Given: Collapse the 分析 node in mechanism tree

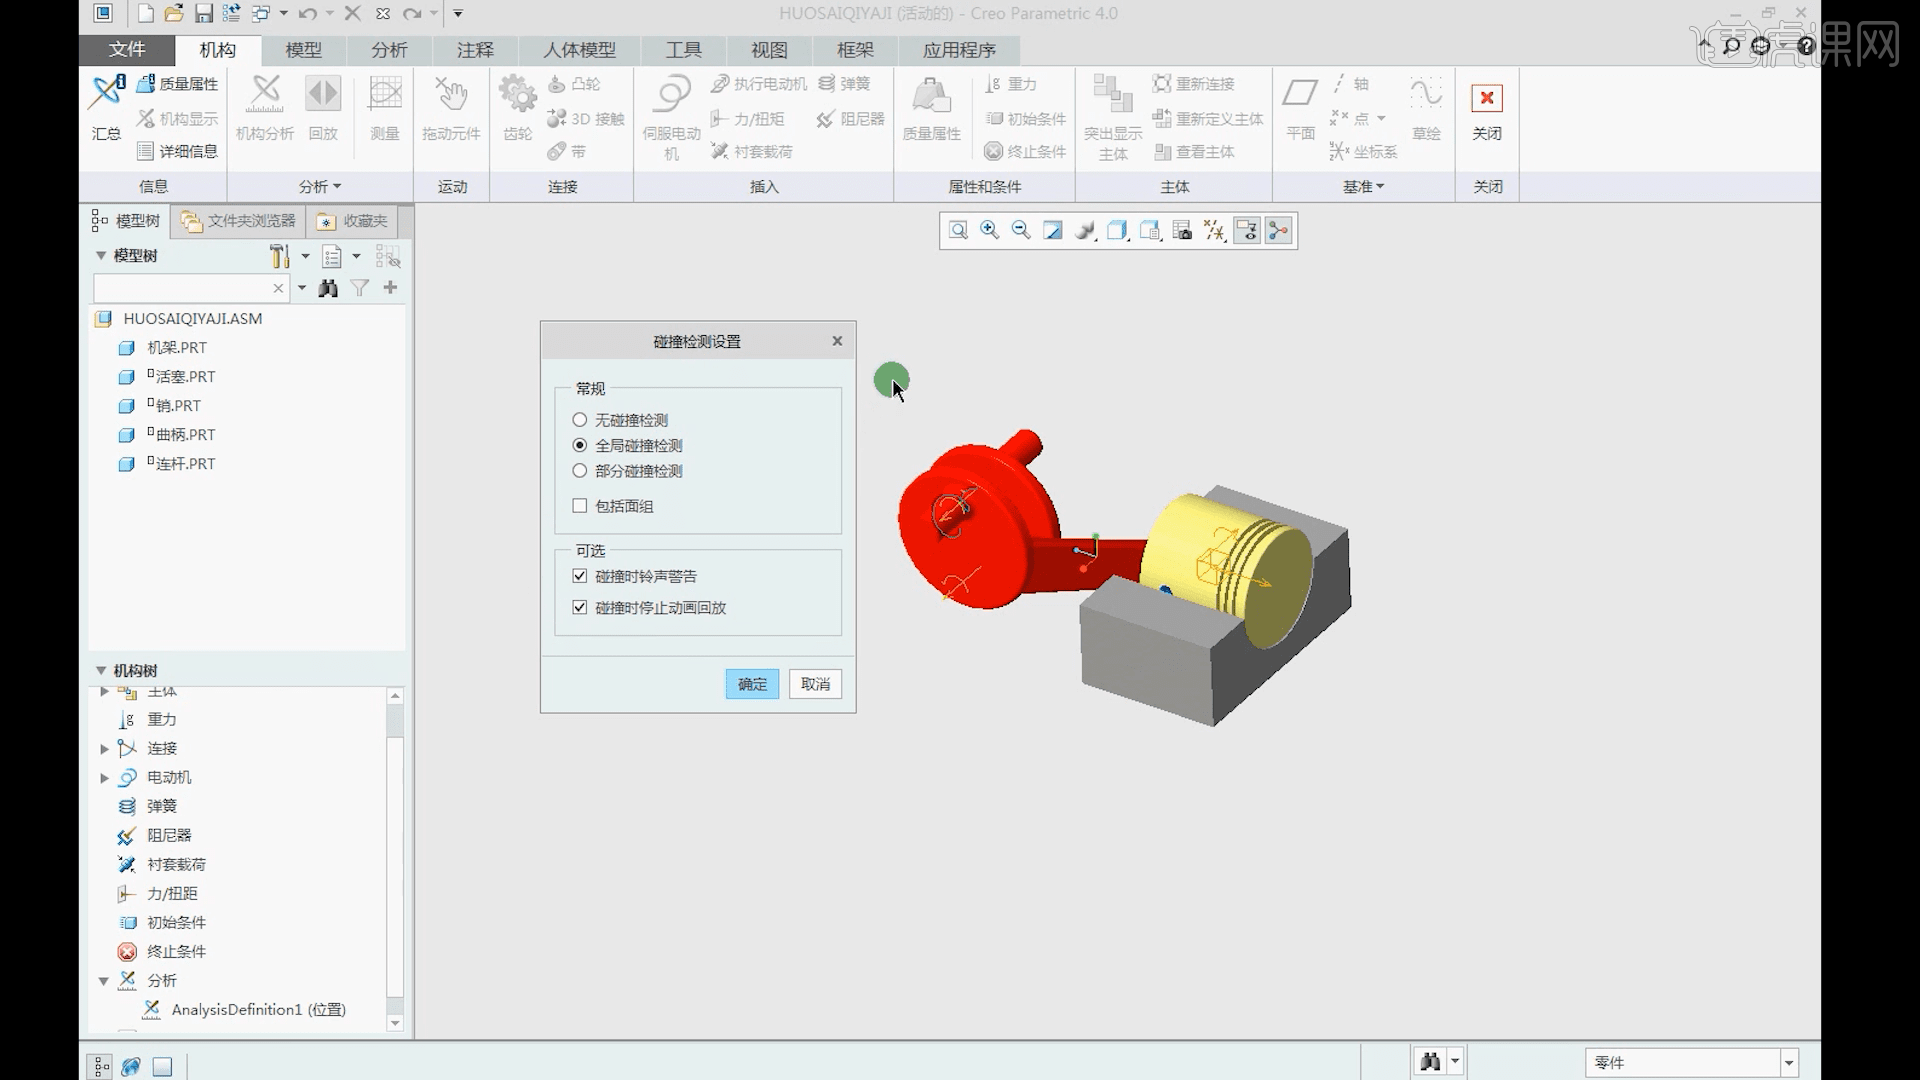Looking at the screenshot, I should pos(104,981).
